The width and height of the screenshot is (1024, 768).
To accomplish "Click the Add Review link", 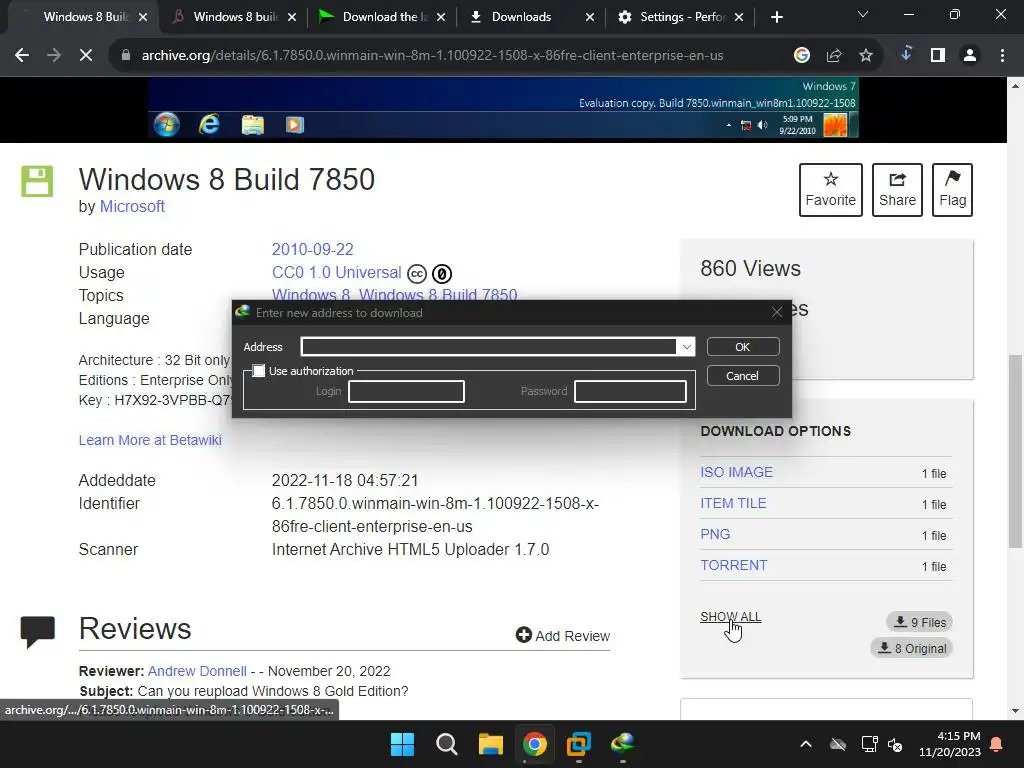I will [x=563, y=635].
